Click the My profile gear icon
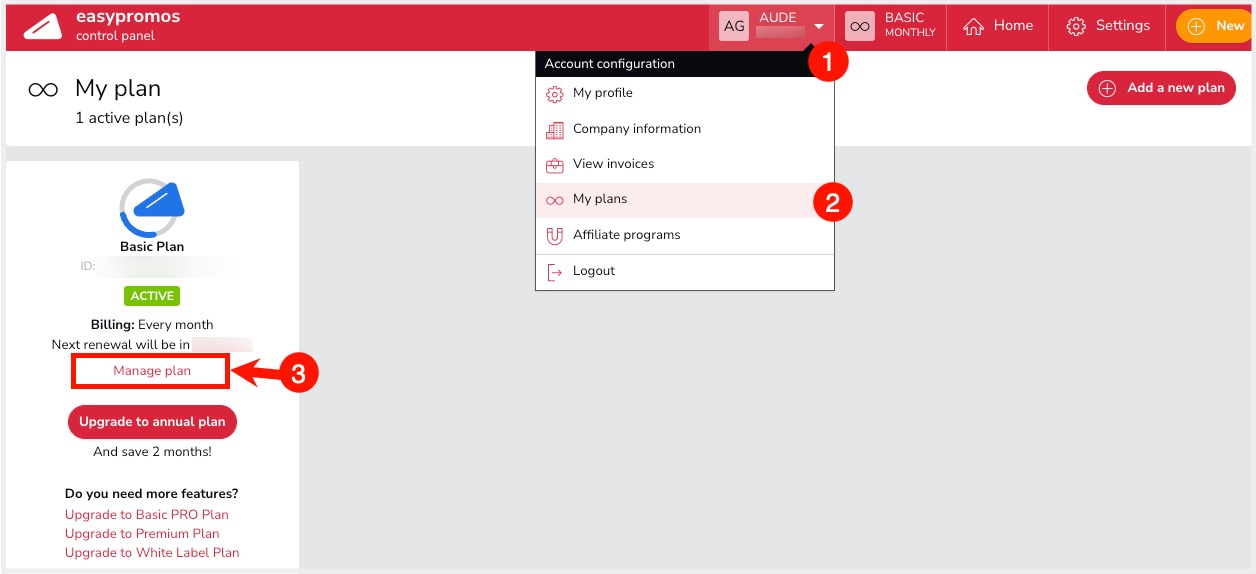This screenshot has height=574, width=1256. (554, 94)
